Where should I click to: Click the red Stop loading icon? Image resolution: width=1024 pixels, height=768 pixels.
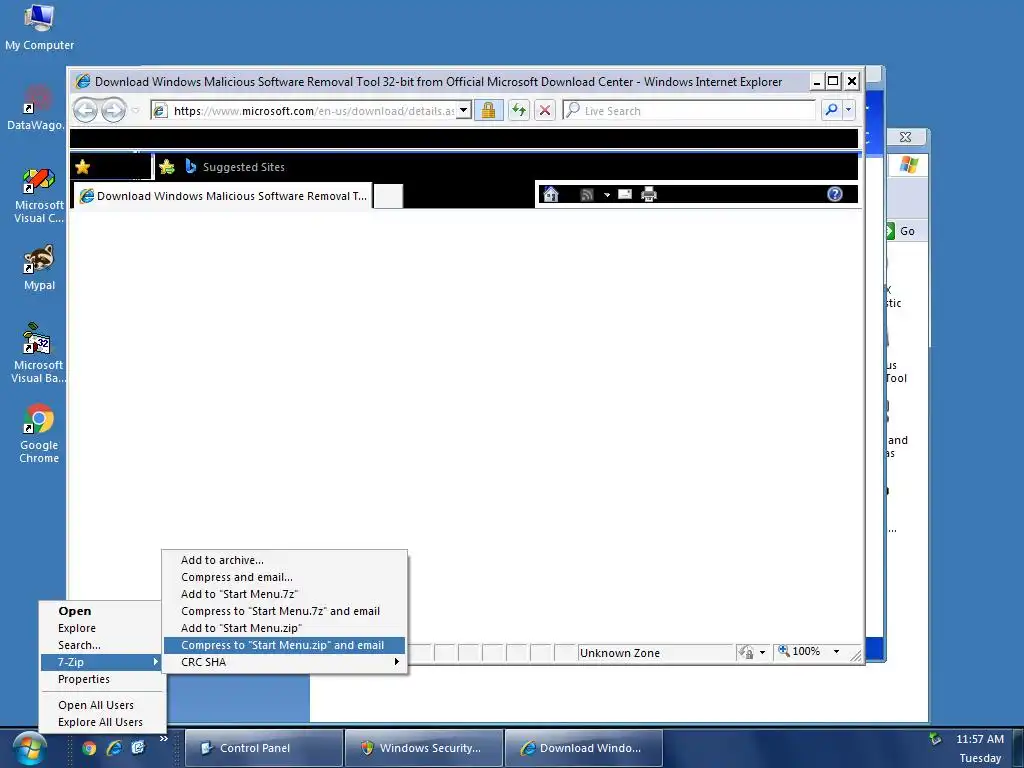(545, 110)
